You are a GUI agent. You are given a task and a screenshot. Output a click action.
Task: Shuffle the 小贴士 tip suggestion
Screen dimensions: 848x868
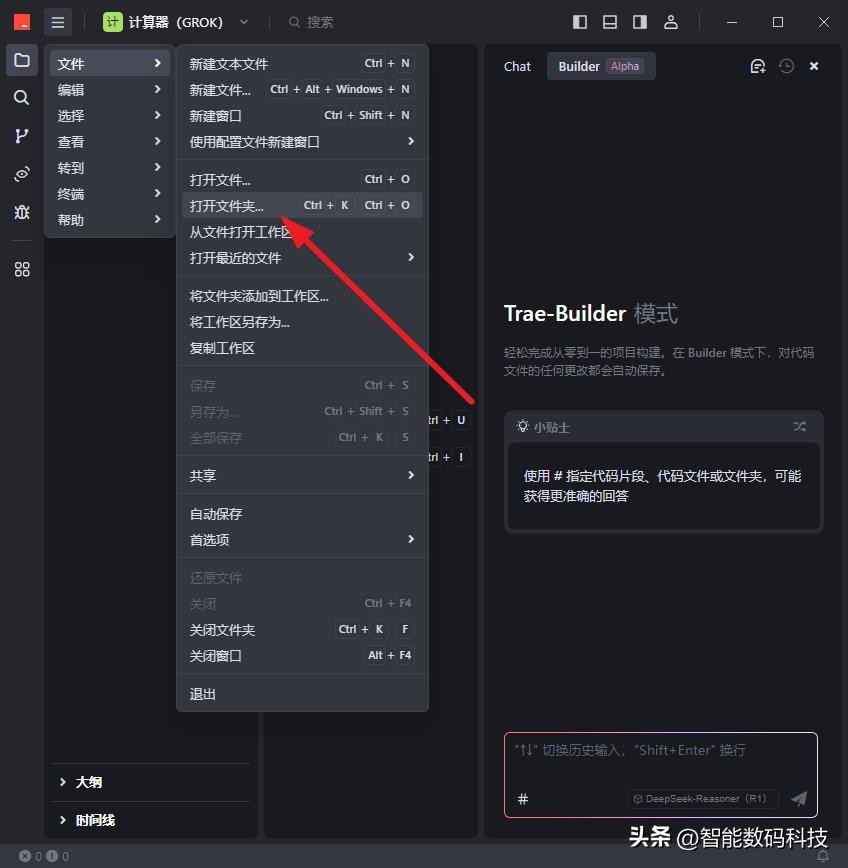coord(800,426)
